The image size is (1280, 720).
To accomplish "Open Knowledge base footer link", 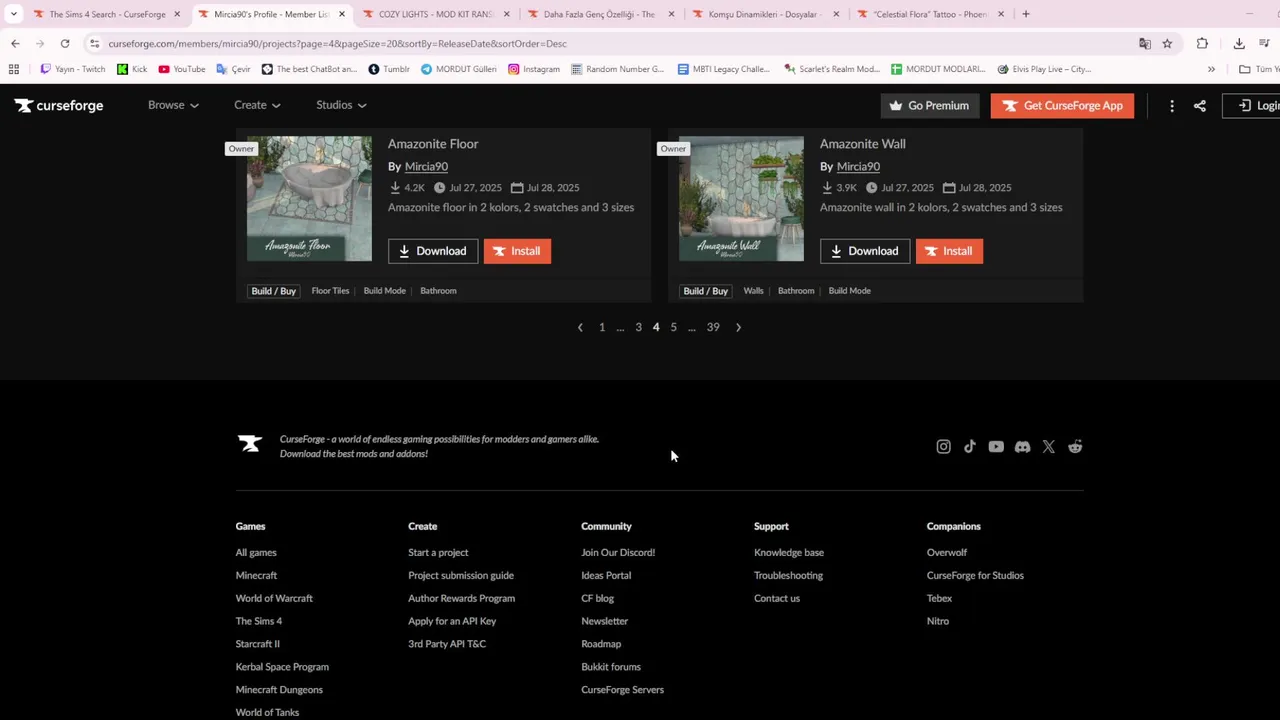I will [x=789, y=552].
